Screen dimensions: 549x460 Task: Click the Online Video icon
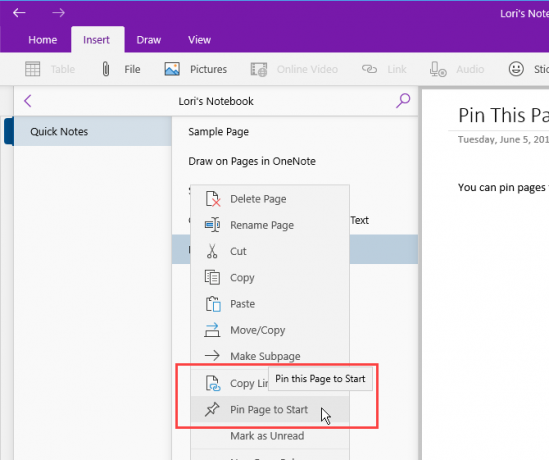[x=259, y=69]
